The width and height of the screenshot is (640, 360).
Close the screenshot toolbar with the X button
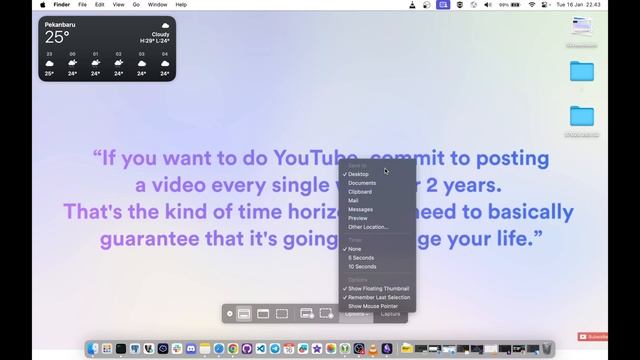tap(230, 314)
